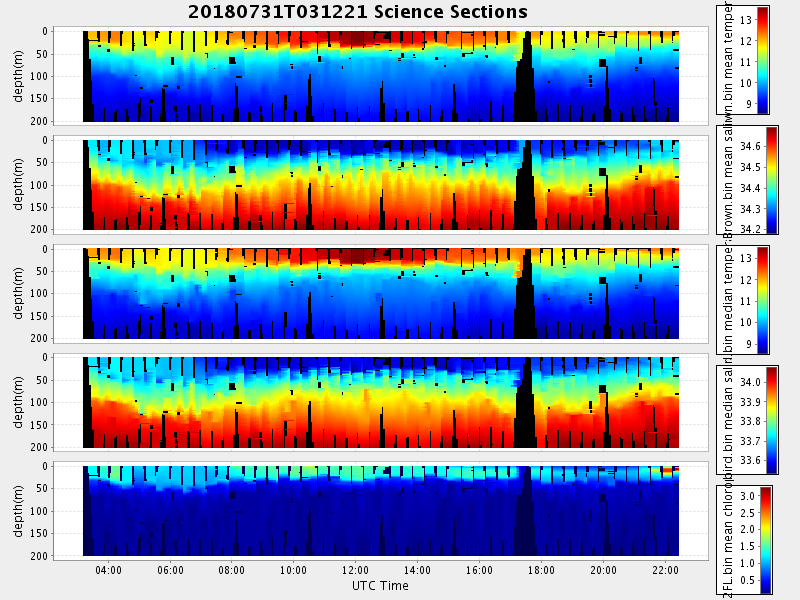Screen dimensions: 800x600
Task: Click the depth(m) label of the top panel
Action: coord(20,75)
